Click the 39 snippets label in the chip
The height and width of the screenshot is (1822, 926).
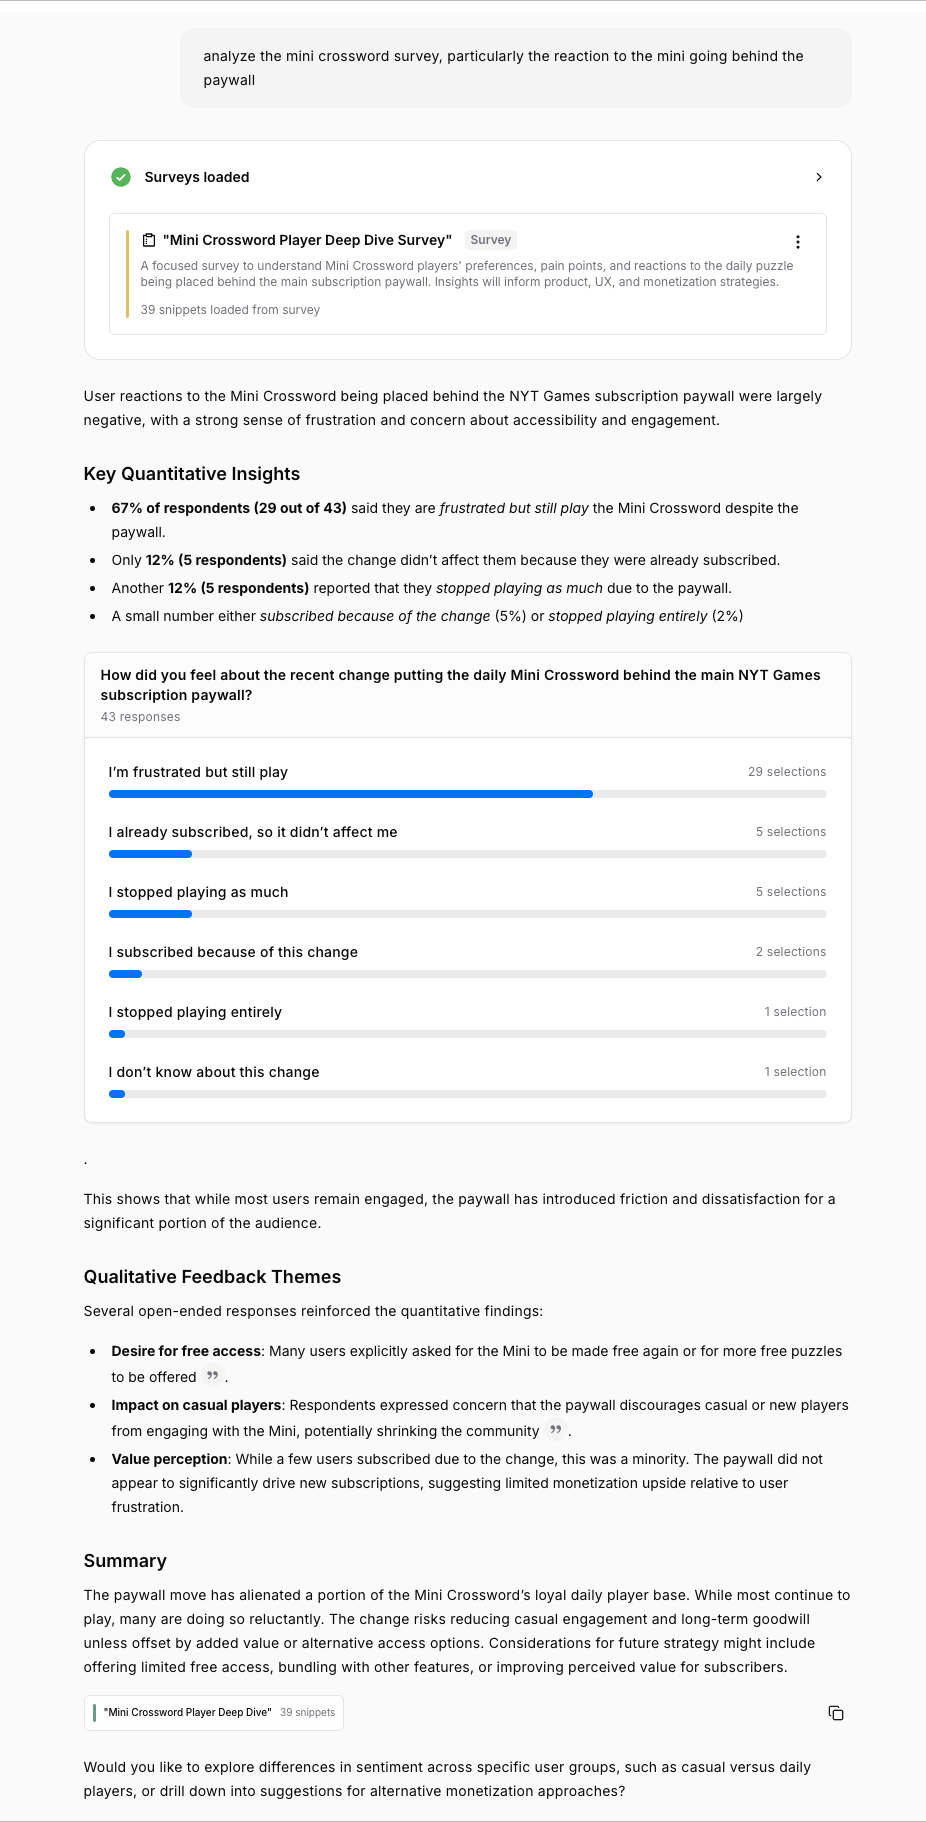(x=307, y=1712)
